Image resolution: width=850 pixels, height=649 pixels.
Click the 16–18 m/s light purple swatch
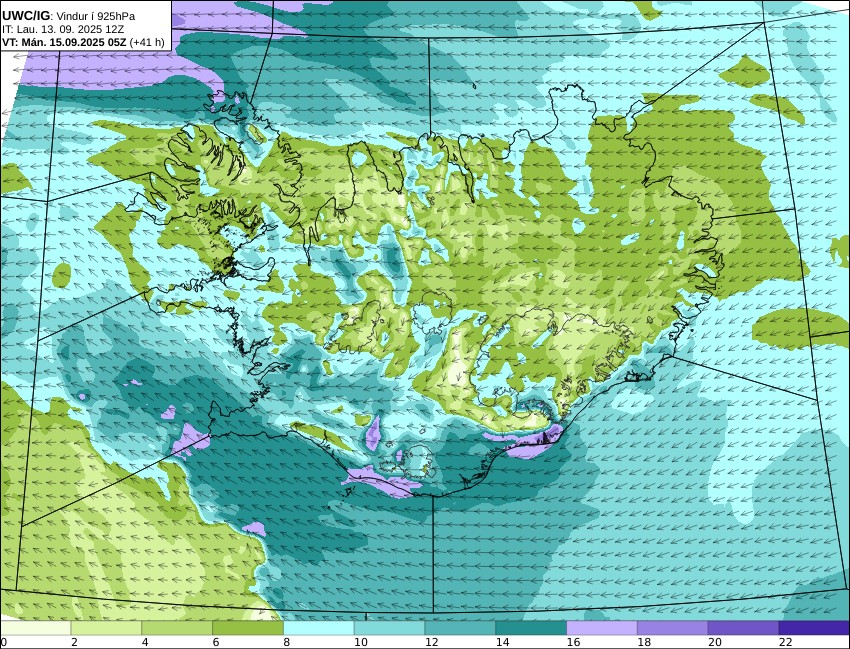coord(602,628)
